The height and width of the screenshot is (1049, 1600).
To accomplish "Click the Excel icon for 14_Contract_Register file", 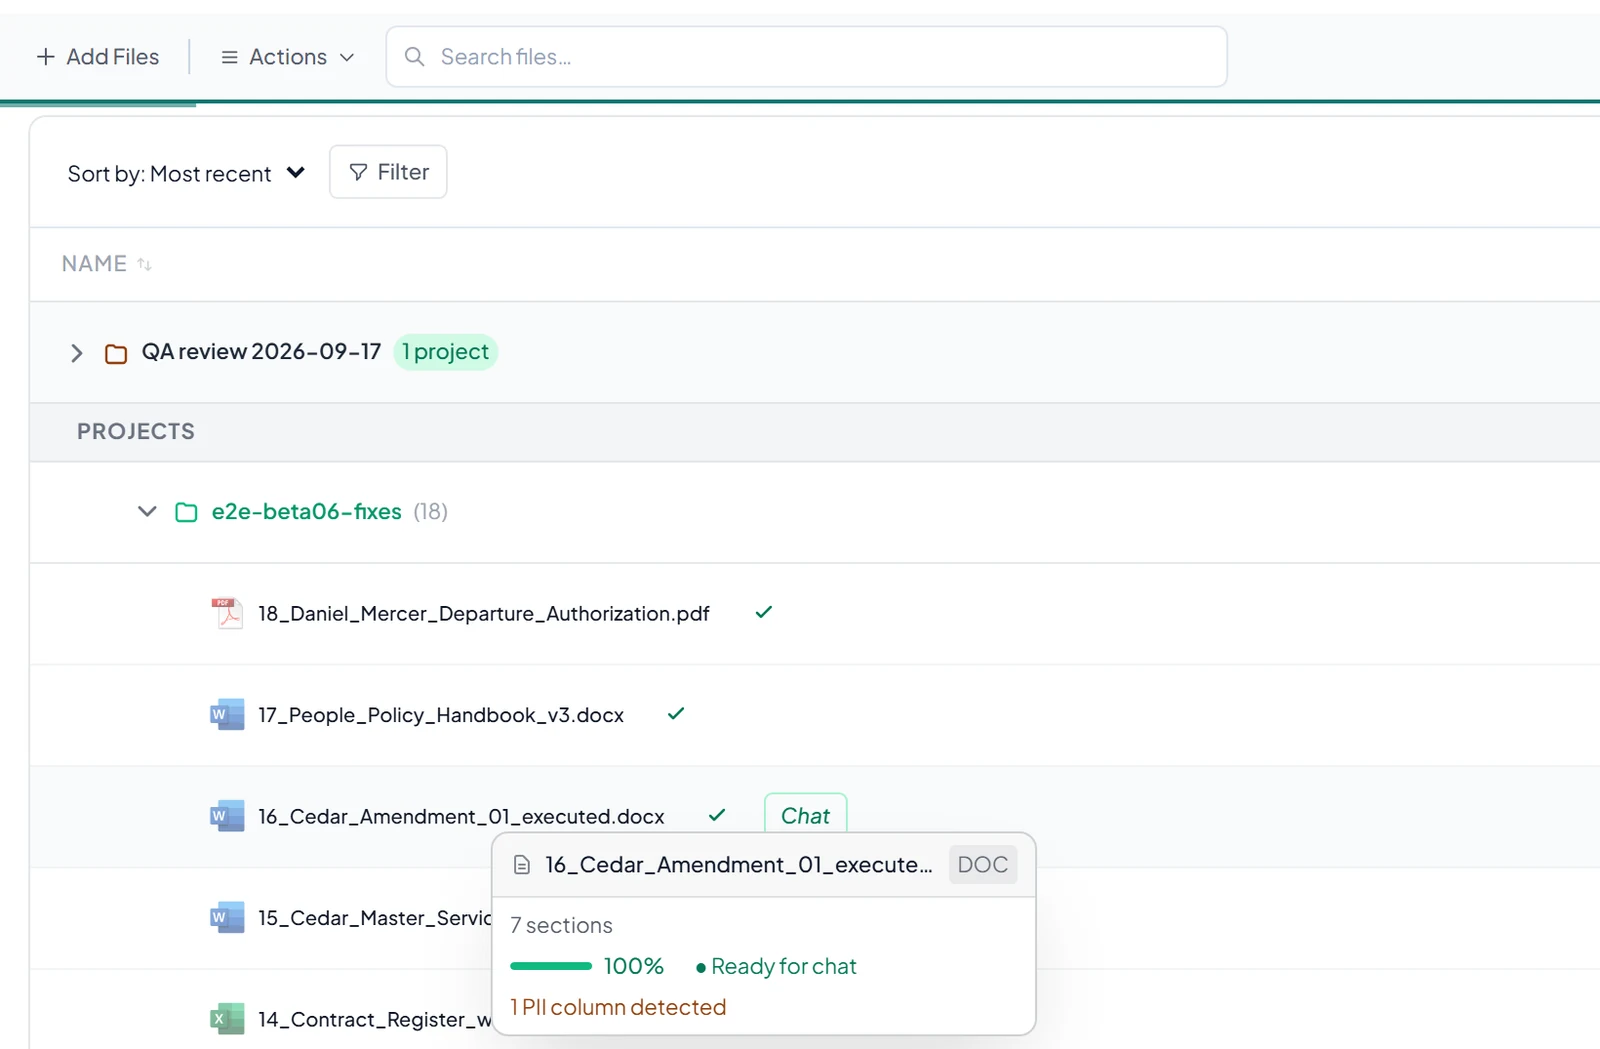I will [227, 1019].
